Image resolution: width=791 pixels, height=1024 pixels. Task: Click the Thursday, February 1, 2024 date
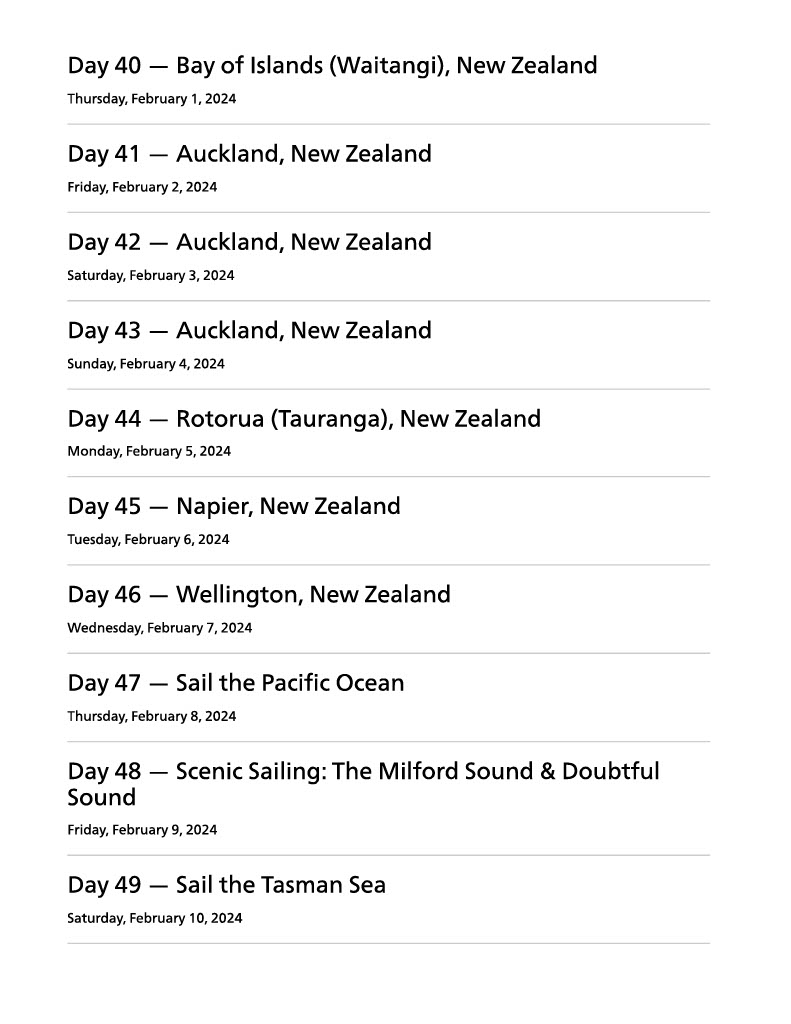coord(151,99)
